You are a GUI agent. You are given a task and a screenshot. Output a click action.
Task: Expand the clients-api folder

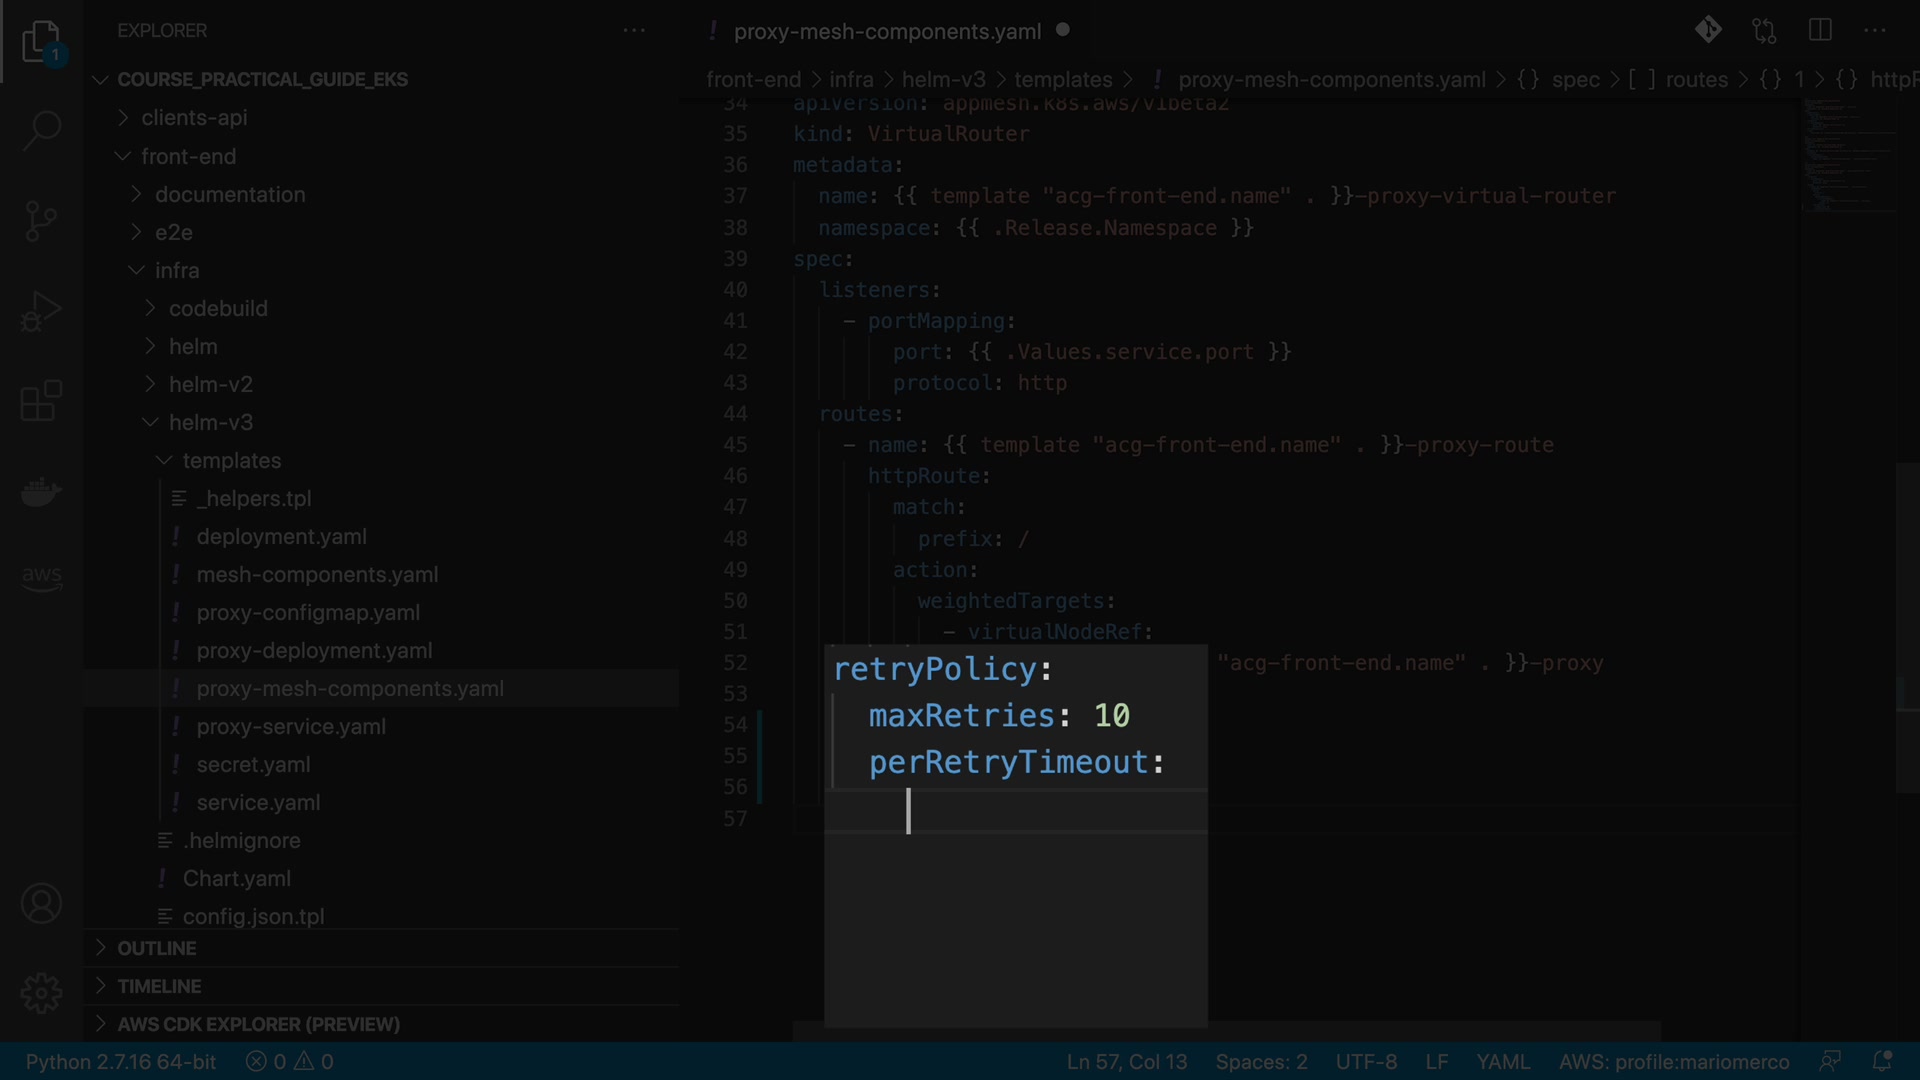click(194, 118)
